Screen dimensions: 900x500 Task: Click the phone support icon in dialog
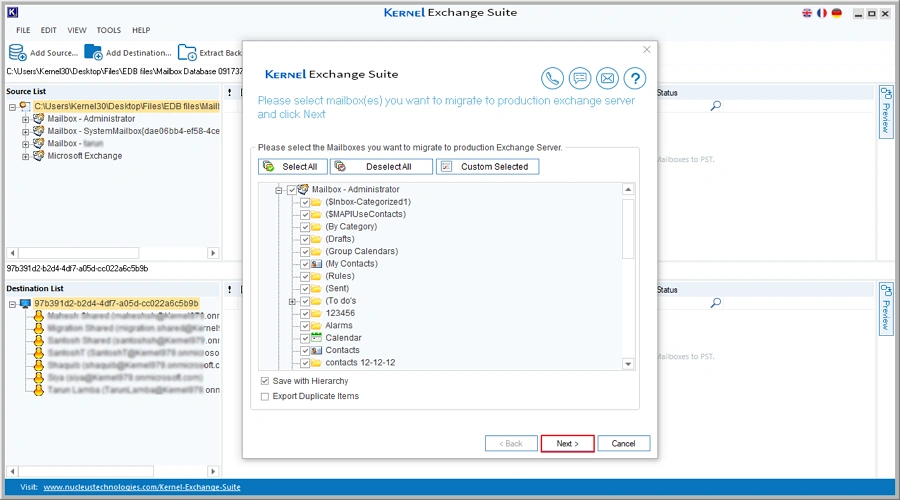click(552, 79)
